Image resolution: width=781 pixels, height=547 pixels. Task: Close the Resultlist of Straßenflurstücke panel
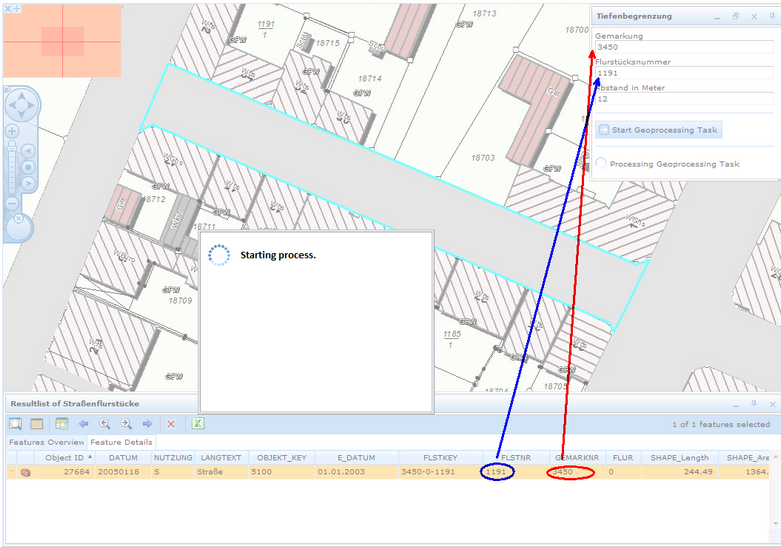(x=772, y=404)
